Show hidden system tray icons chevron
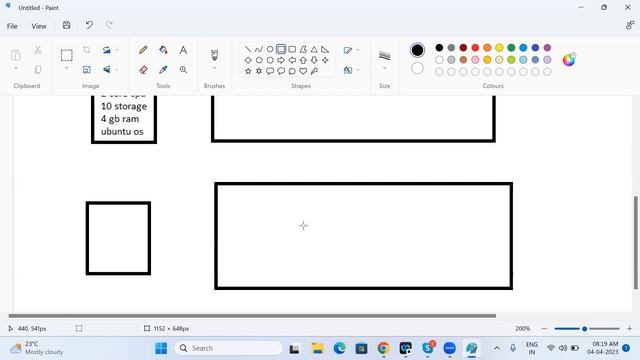 [x=497, y=348]
